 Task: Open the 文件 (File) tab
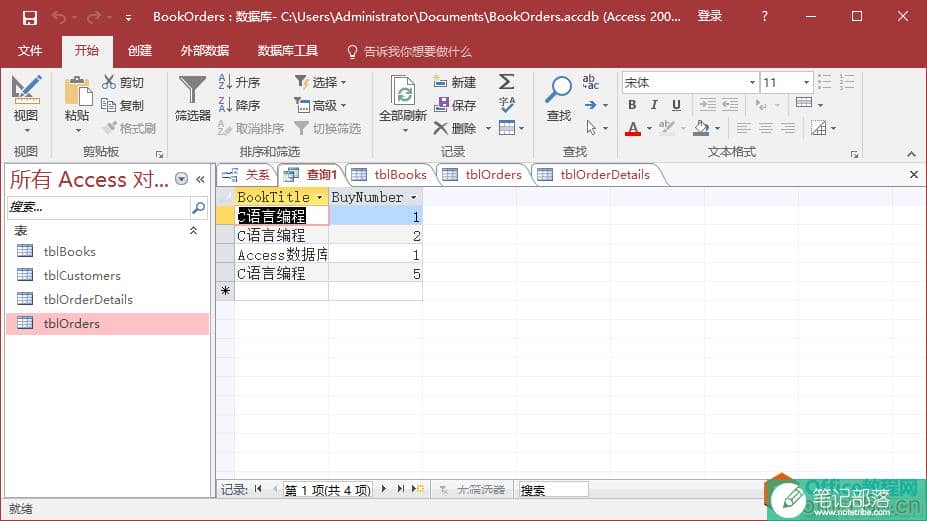tap(30, 51)
